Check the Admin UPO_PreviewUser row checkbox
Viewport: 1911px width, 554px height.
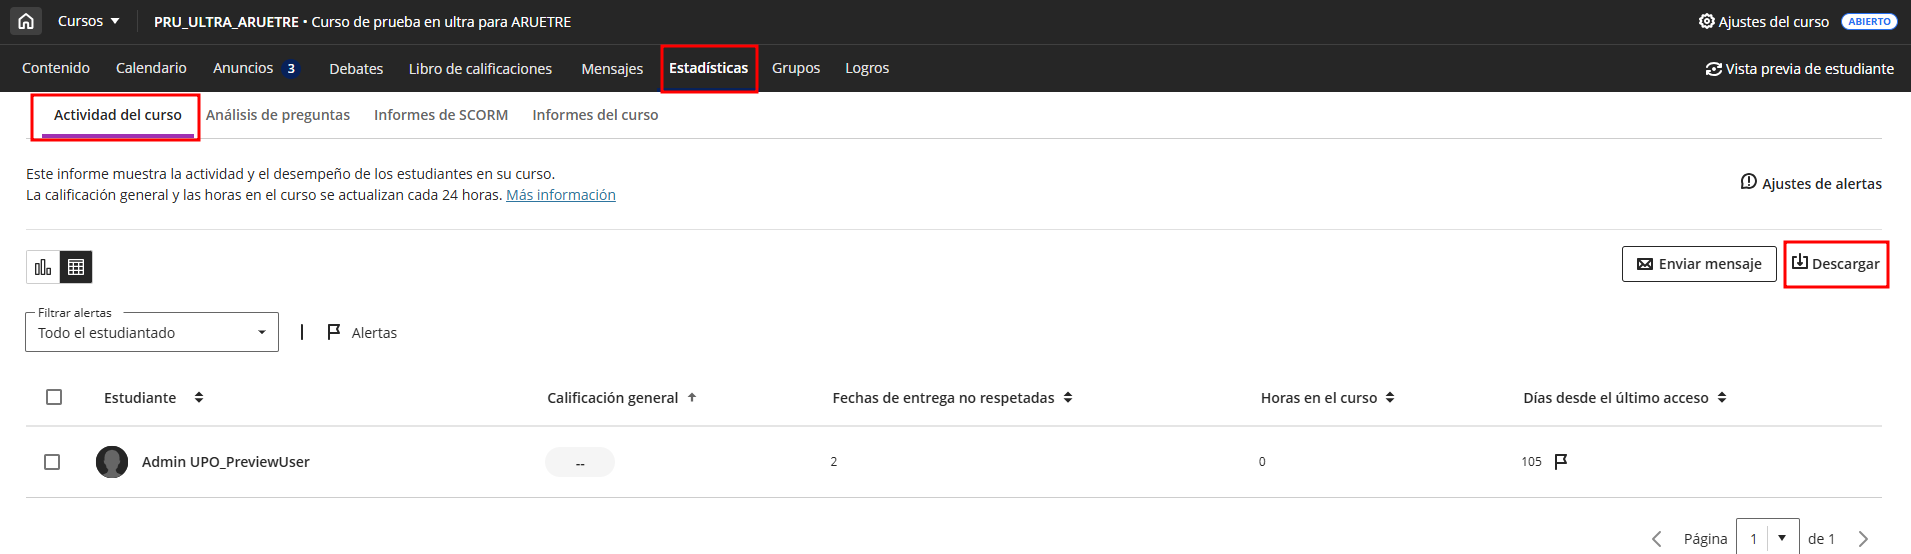[x=52, y=462]
